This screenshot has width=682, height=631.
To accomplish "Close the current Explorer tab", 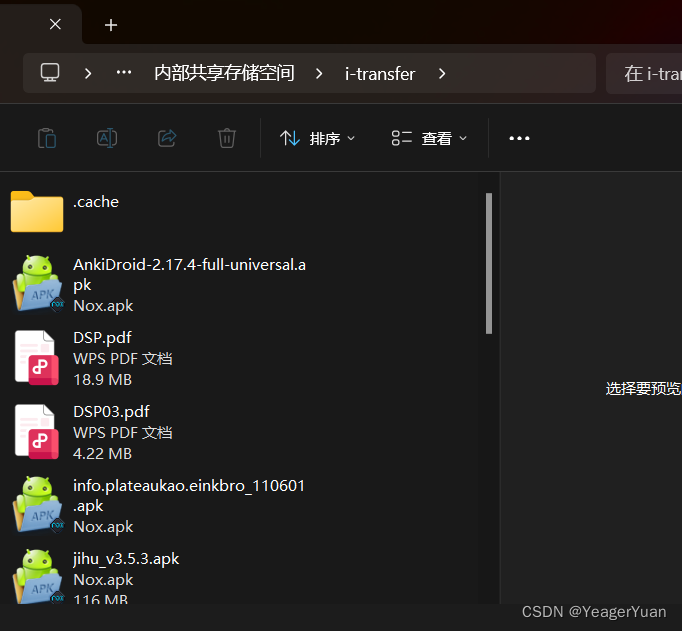I will [55, 24].
